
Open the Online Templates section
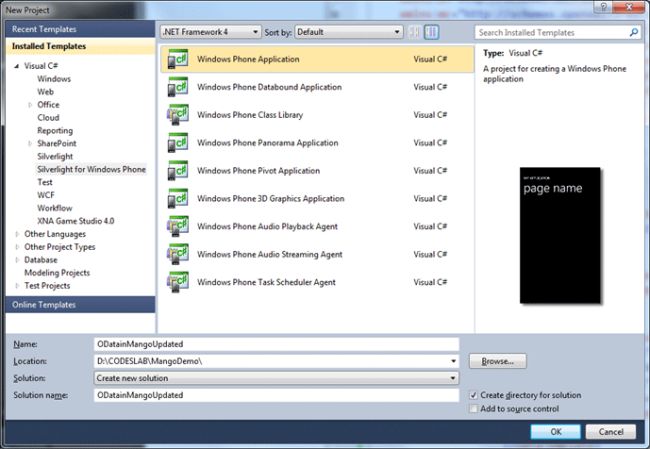pyautogui.click(x=80, y=305)
